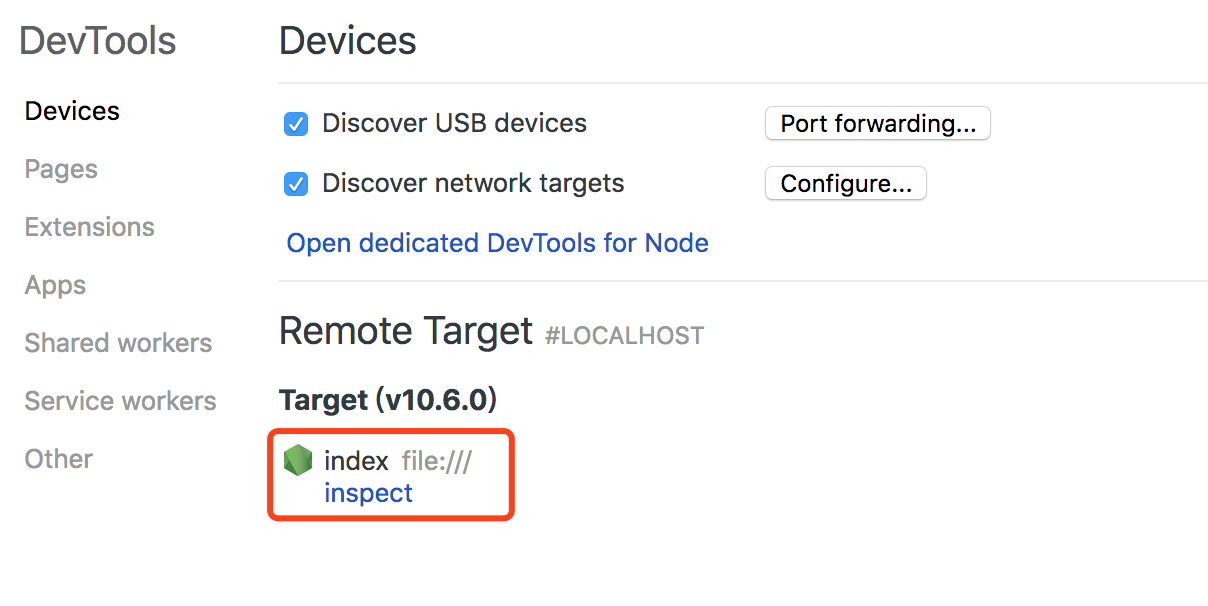Open dedicated DevTools for Node
The height and width of the screenshot is (606, 1208).
pos(497,243)
